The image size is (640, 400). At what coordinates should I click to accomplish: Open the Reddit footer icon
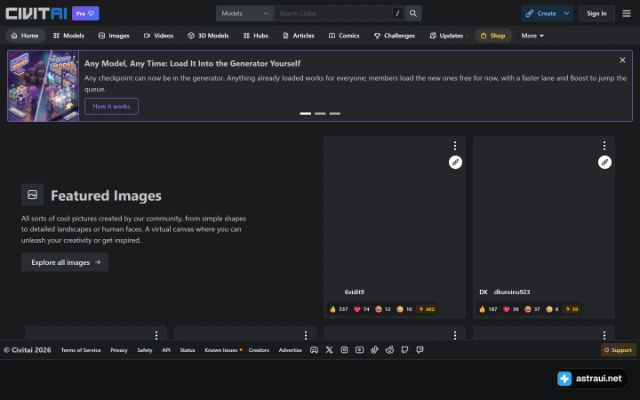(x=389, y=350)
